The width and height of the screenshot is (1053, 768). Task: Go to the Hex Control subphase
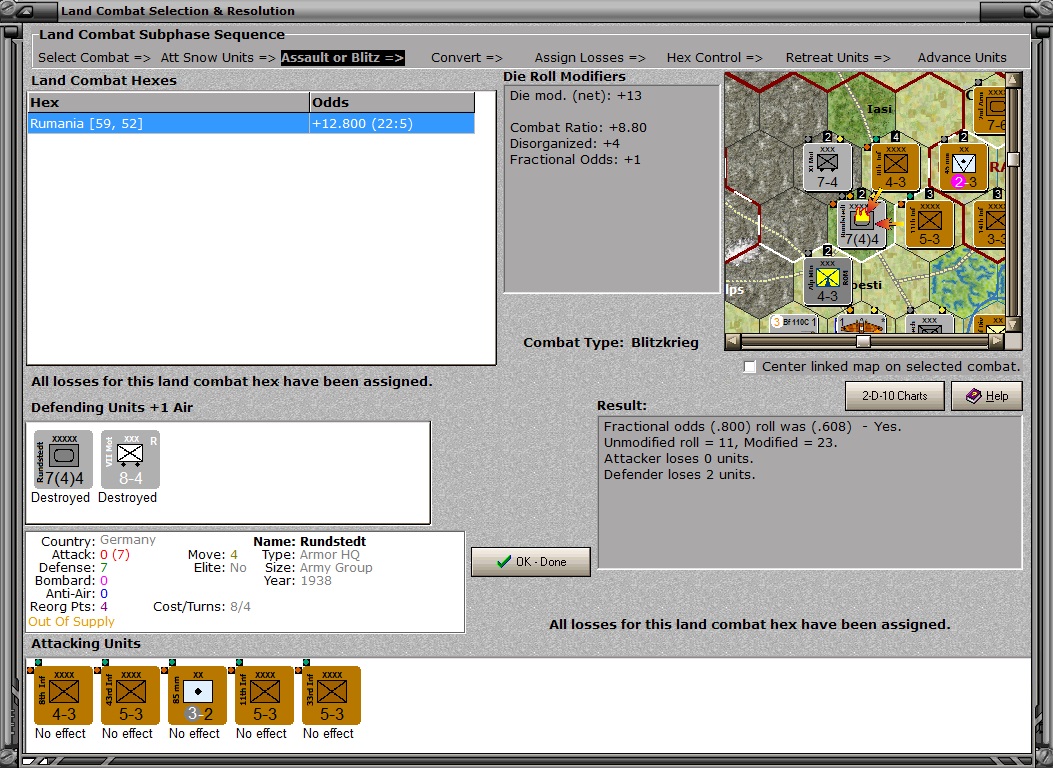click(x=715, y=58)
